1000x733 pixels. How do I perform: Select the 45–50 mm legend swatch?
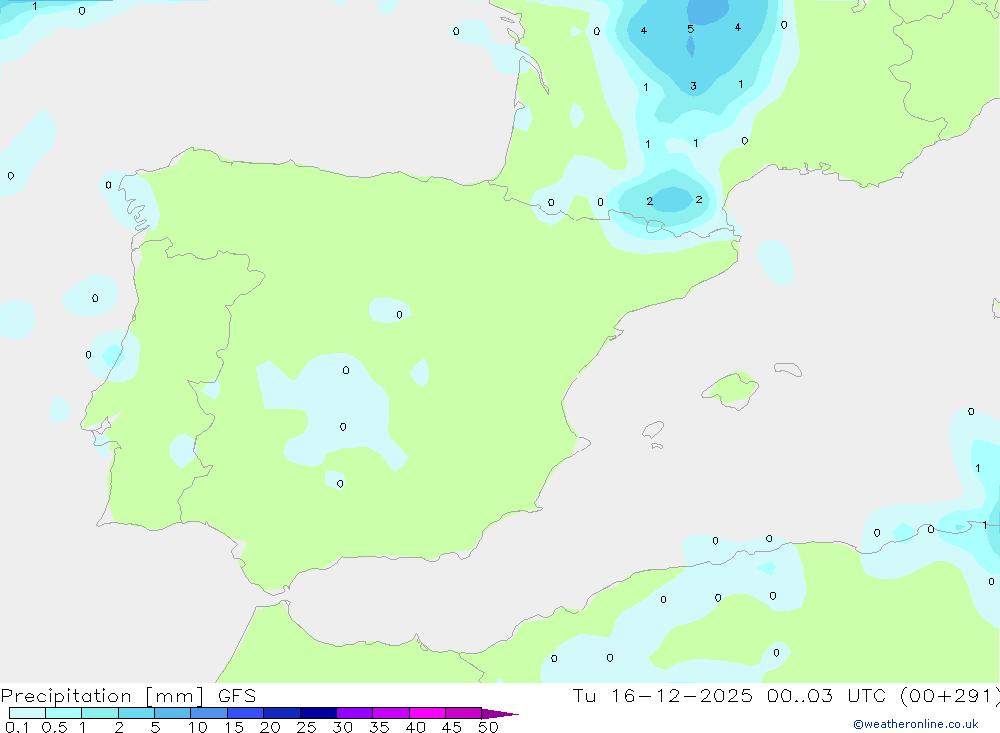coord(463,713)
